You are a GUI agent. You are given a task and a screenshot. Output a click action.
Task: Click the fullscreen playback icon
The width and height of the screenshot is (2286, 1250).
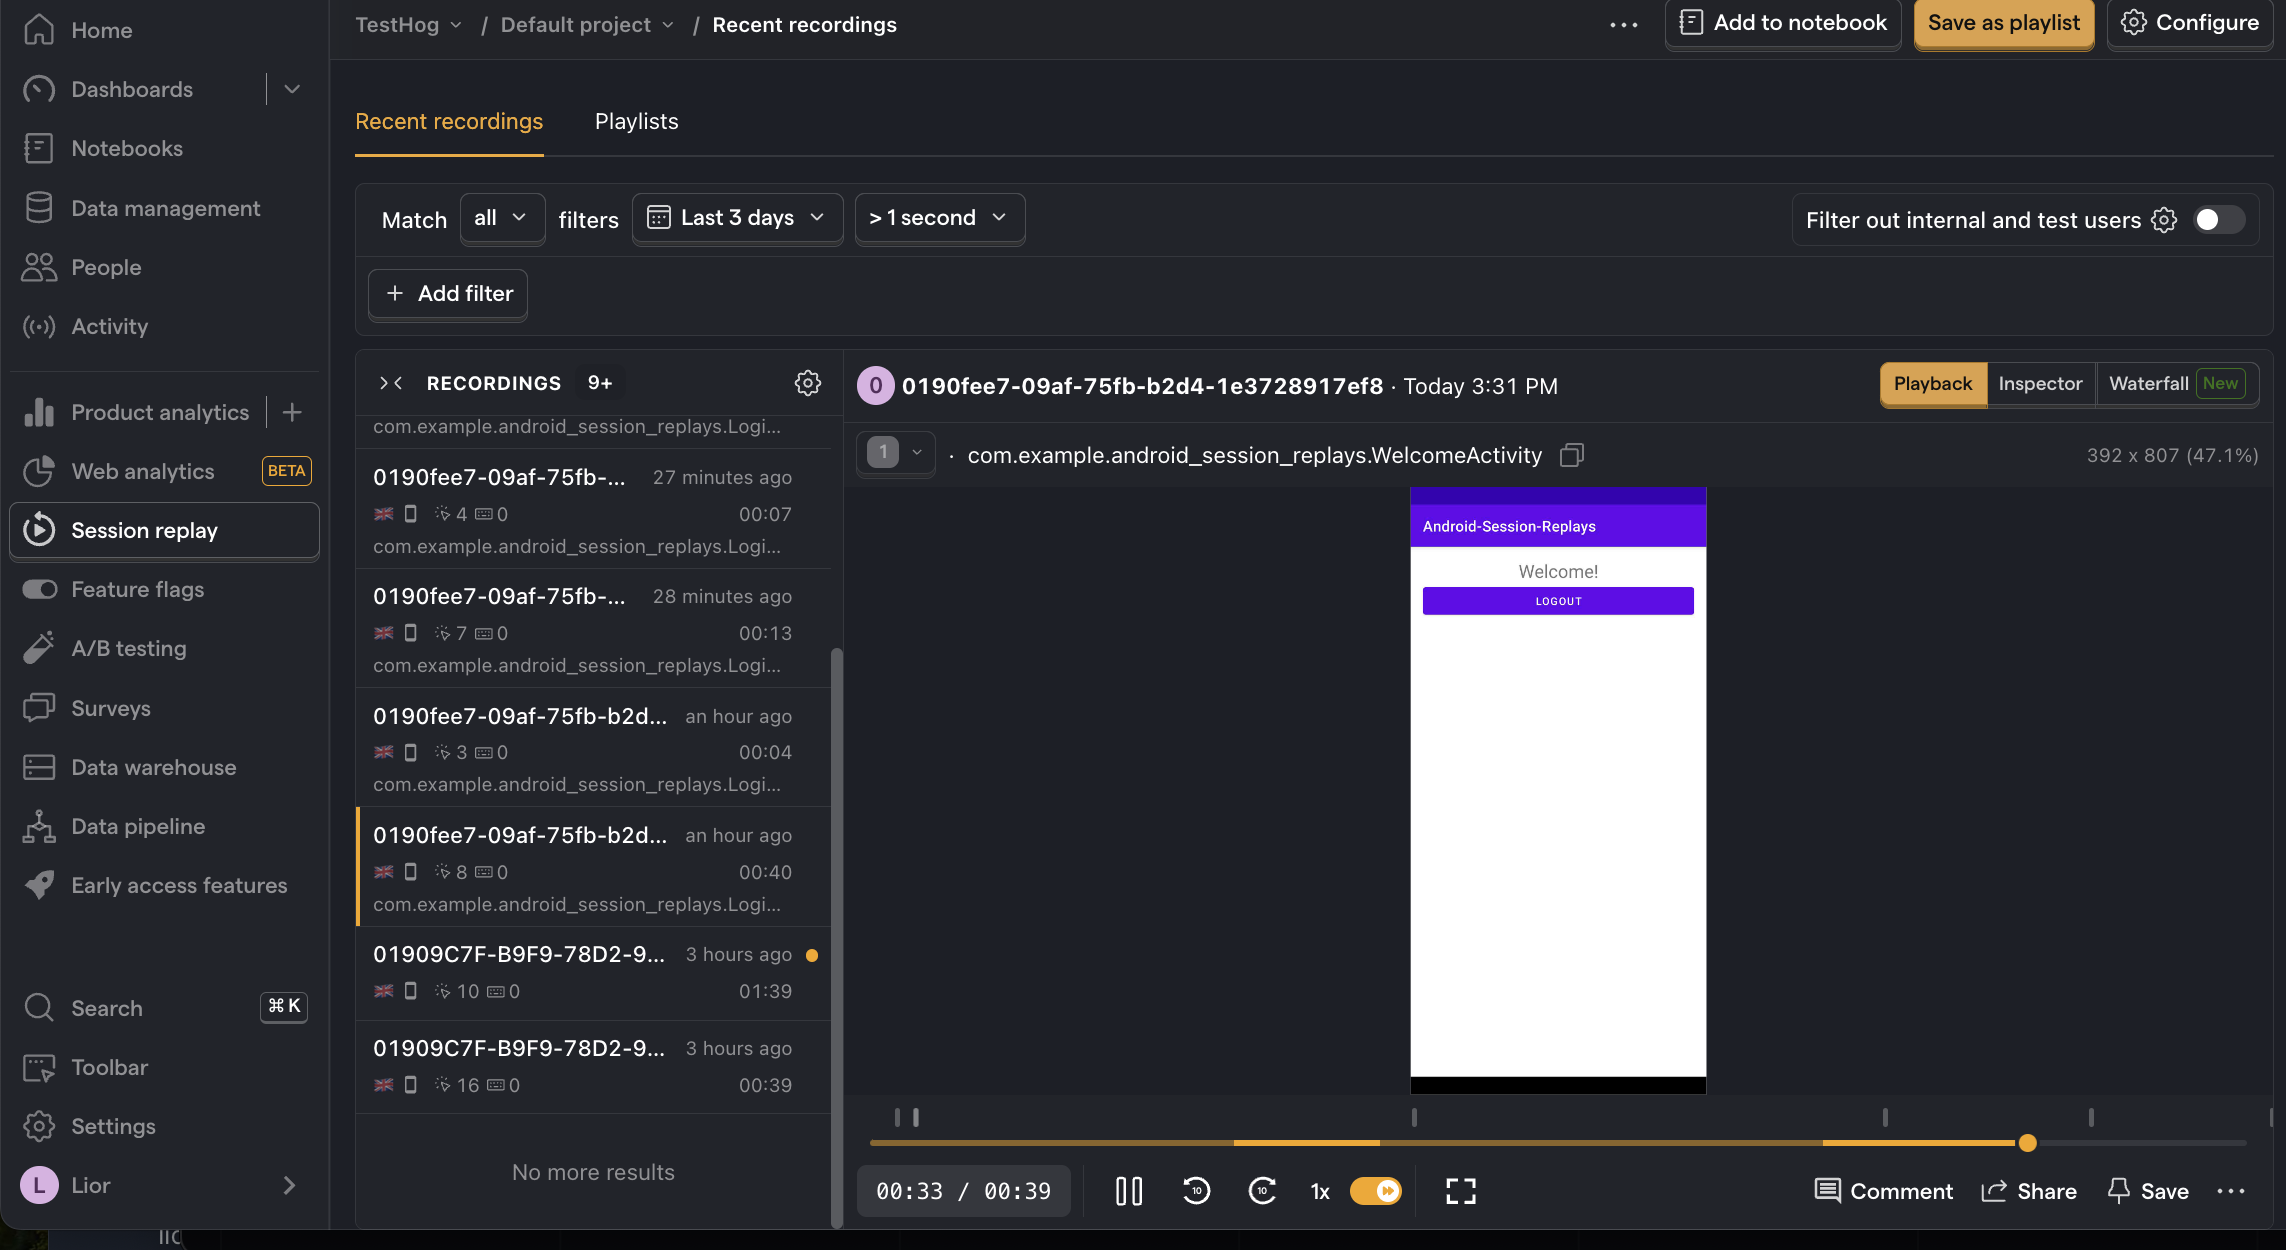[1461, 1190]
